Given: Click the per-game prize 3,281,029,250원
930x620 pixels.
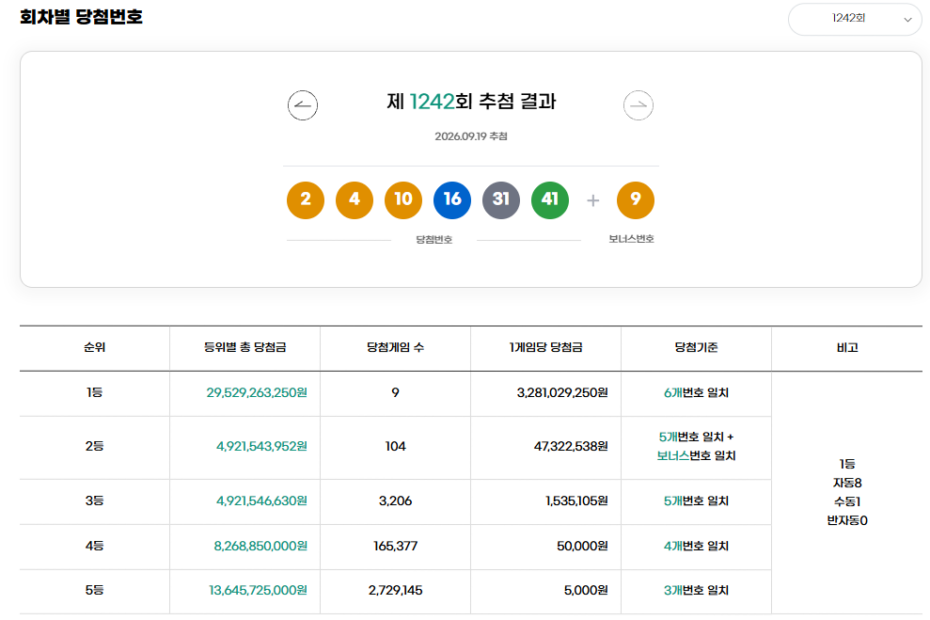Looking at the screenshot, I should [562, 393].
